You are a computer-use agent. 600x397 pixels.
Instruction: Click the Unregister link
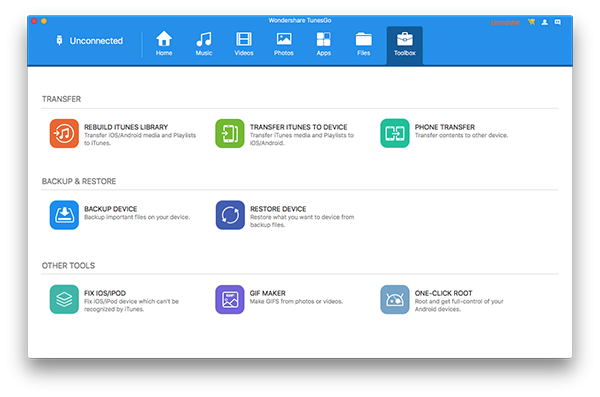(x=505, y=23)
